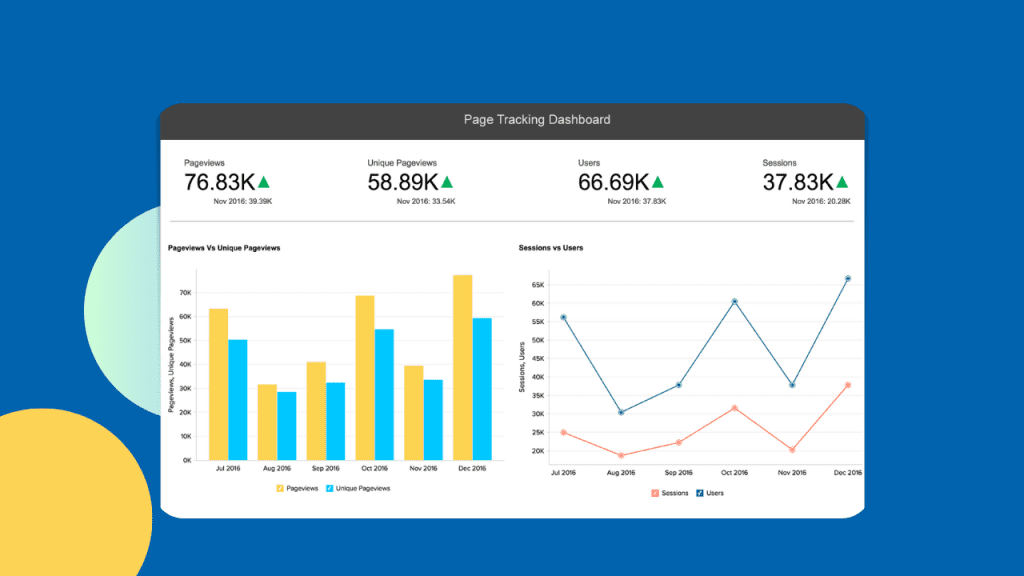Viewport: 1024px width, 576px height.
Task: Select the yellow Pageviews bar for Aug 2016
Action: tap(267, 423)
